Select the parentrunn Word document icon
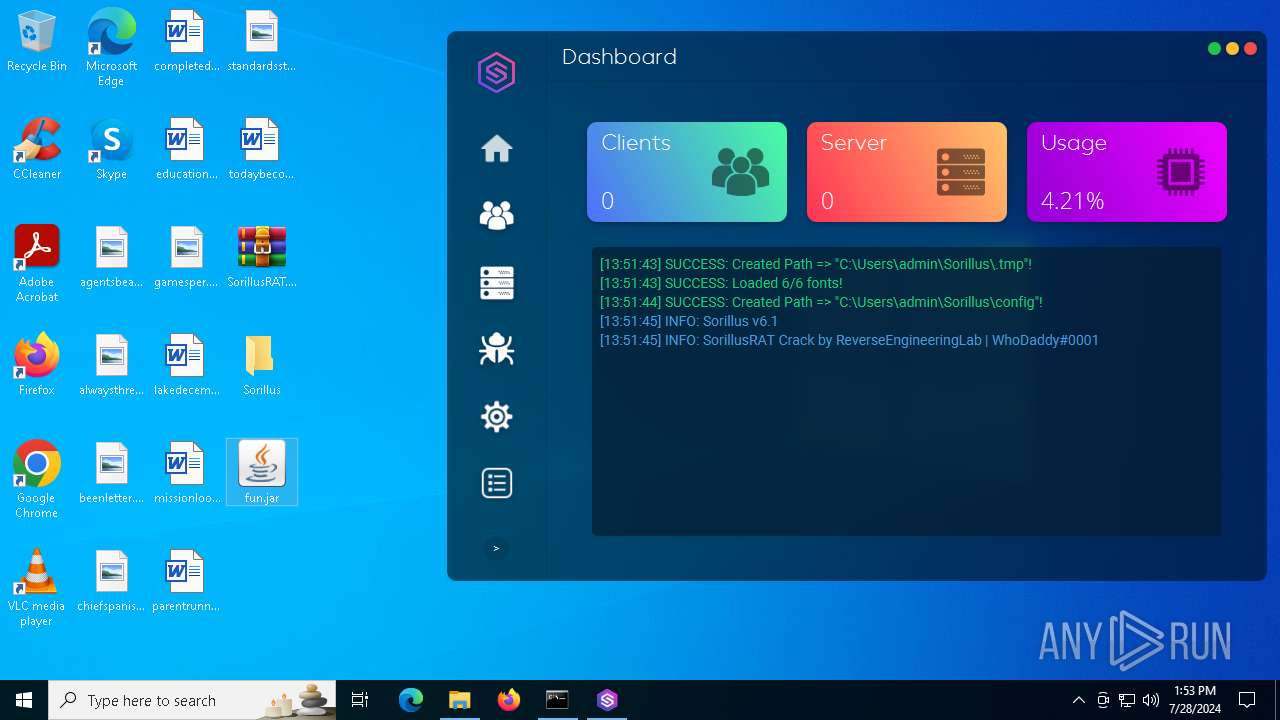The height and width of the screenshot is (720, 1280). tap(186, 580)
